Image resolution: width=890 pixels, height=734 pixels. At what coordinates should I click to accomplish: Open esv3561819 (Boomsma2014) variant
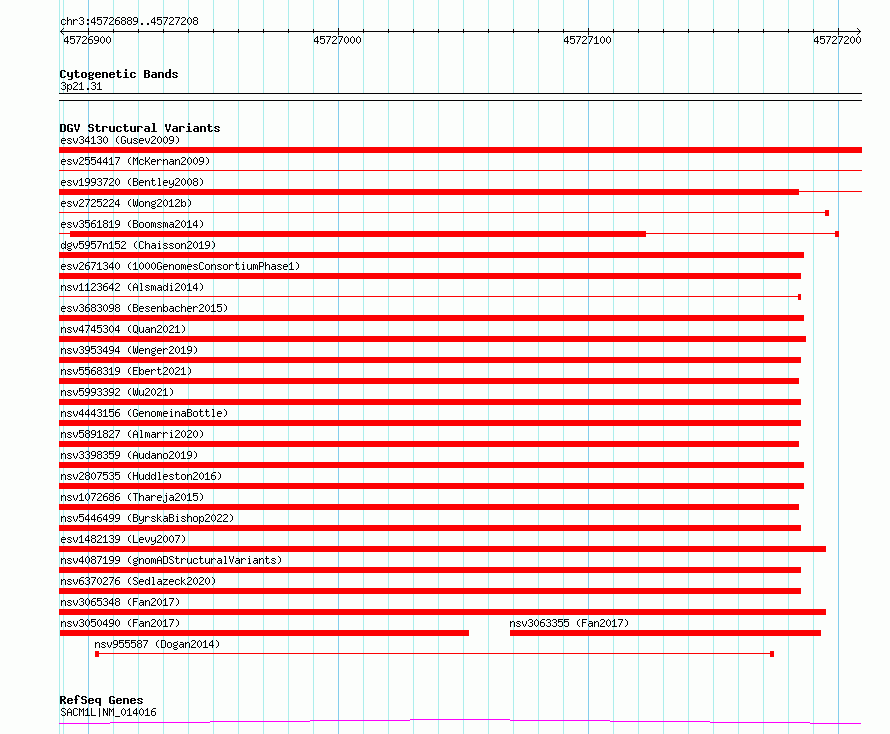[132, 224]
